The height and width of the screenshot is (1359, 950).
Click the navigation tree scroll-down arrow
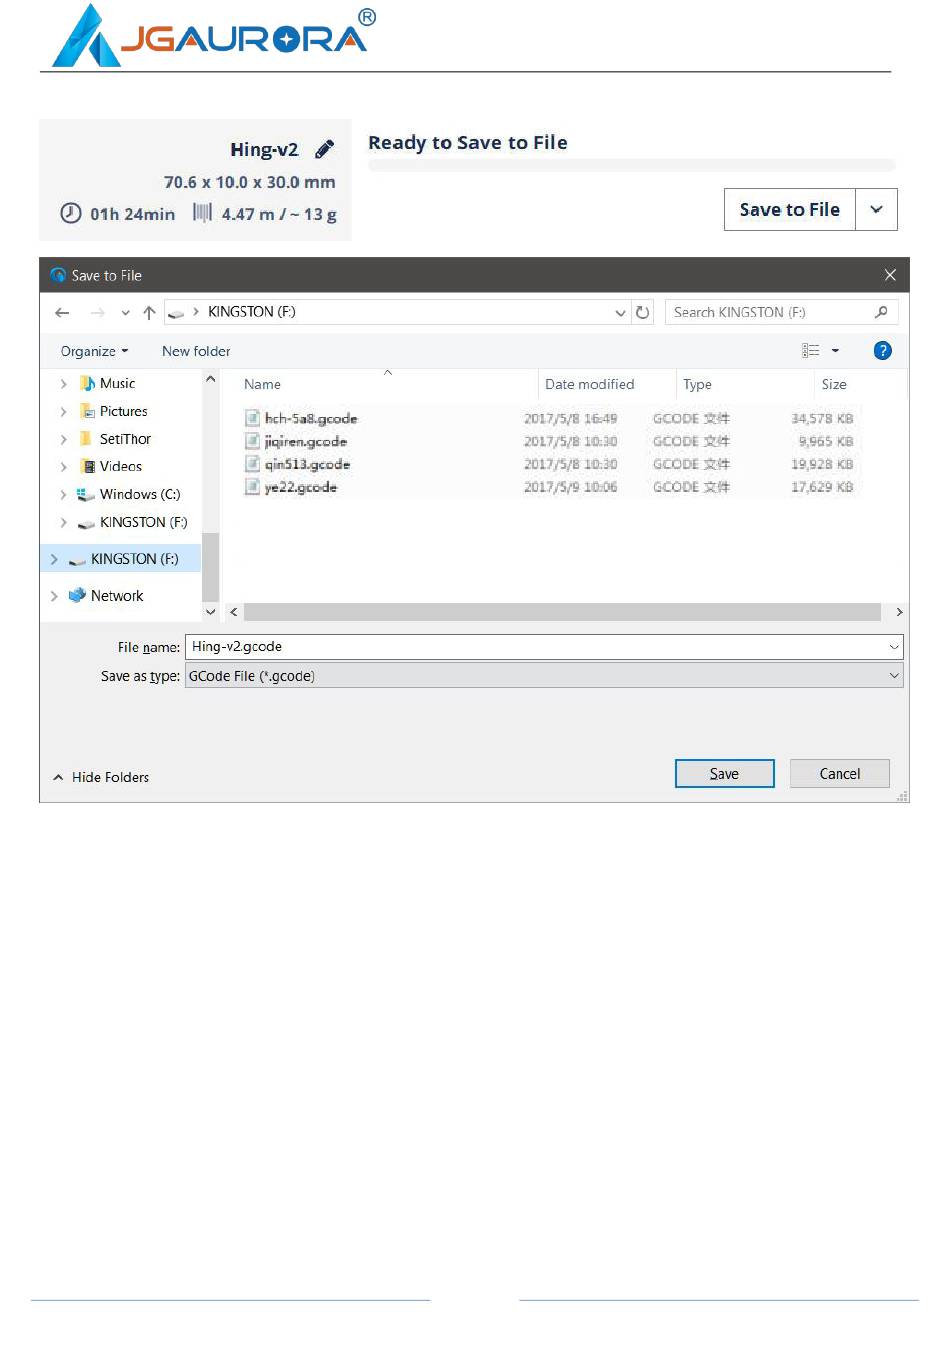(210, 612)
